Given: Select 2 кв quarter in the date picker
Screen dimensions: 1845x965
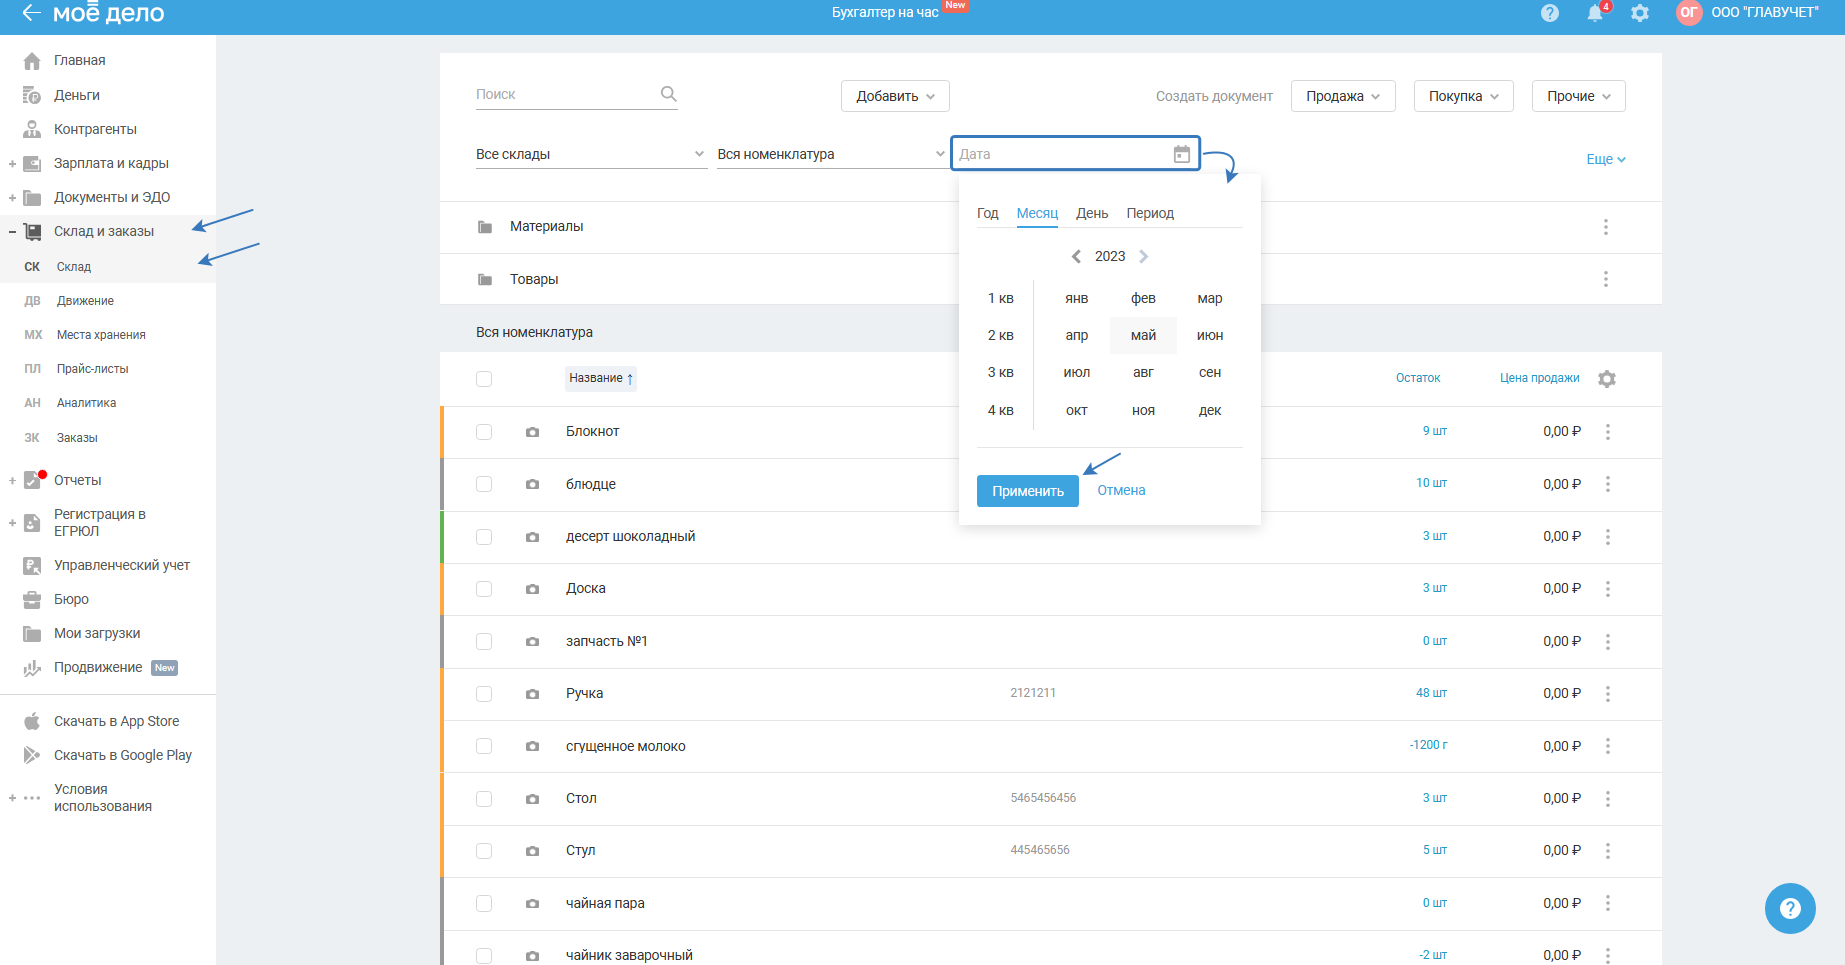Looking at the screenshot, I should 1001,335.
